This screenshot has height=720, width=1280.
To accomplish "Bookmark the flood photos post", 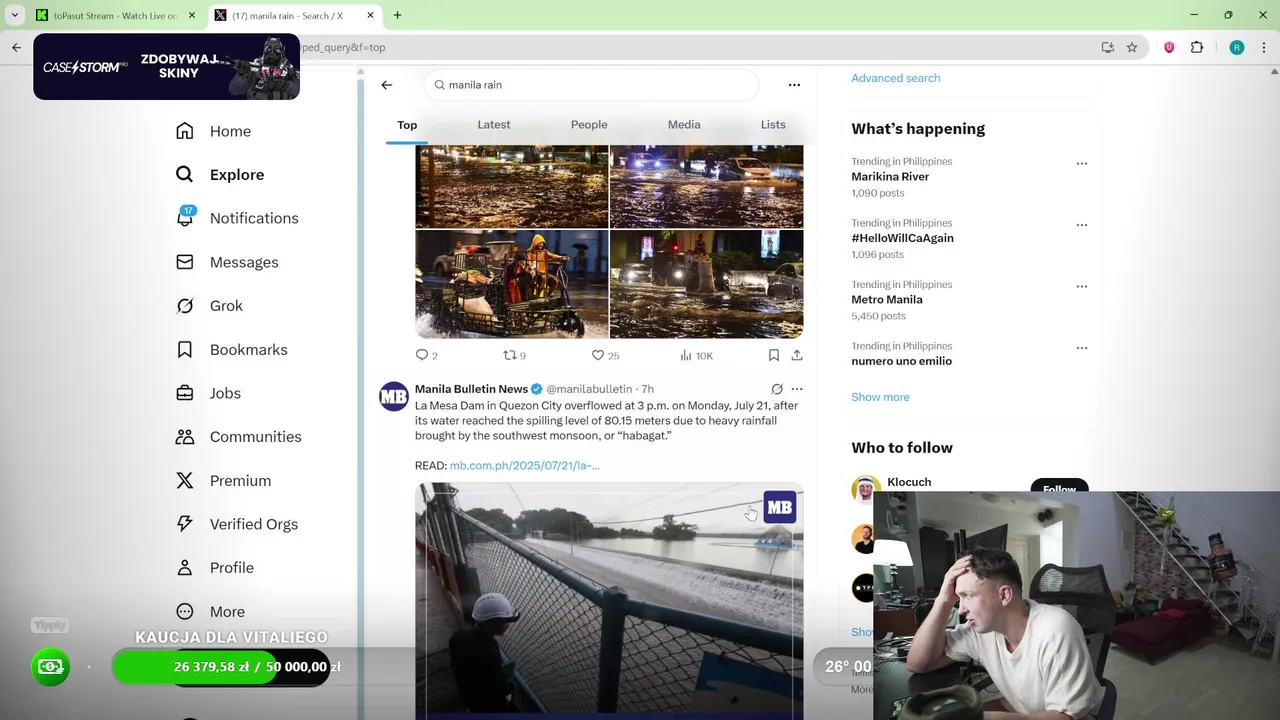I will 774,355.
